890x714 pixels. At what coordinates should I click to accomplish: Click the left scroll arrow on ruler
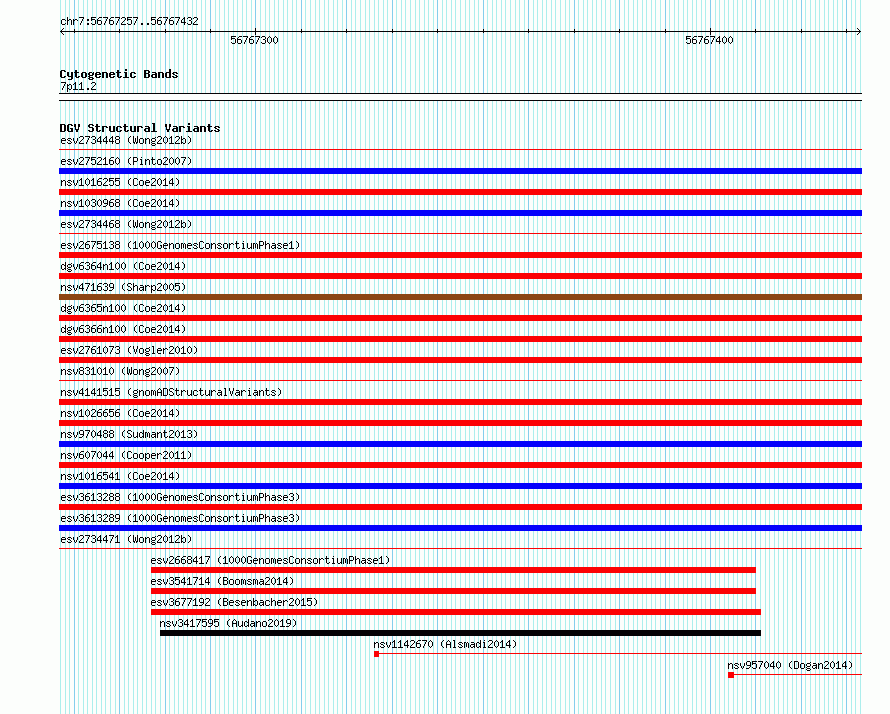[62, 32]
